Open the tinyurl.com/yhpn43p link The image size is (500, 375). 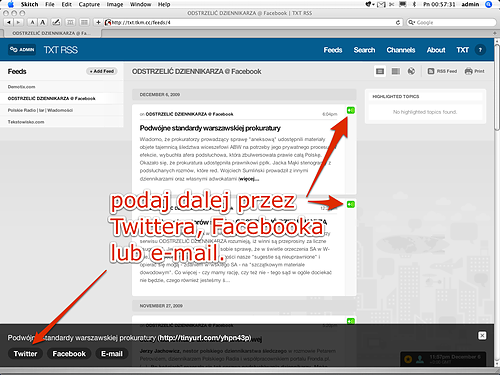coord(205,338)
